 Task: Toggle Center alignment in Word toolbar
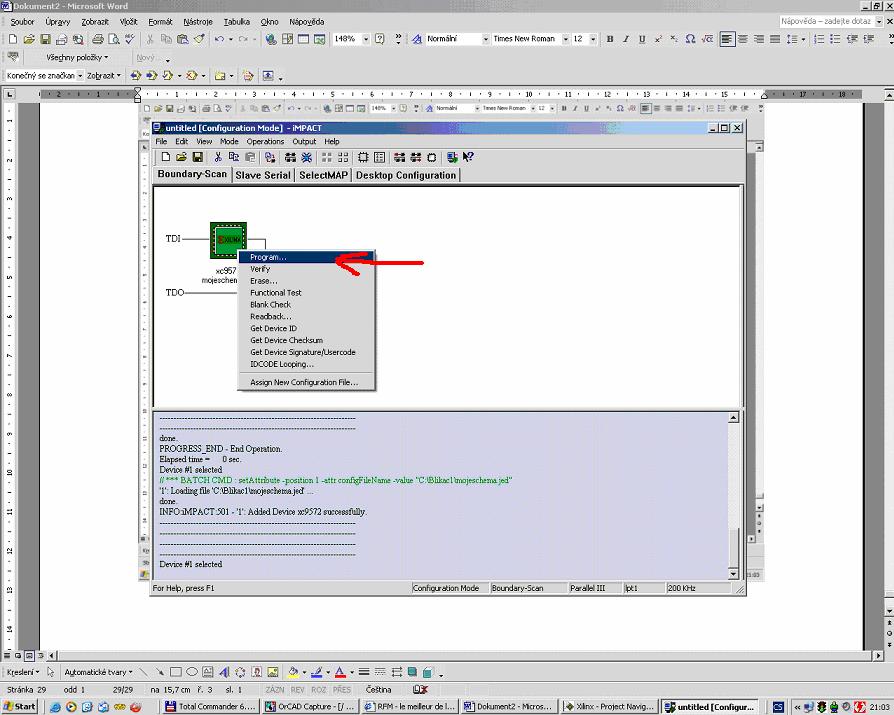point(743,39)
